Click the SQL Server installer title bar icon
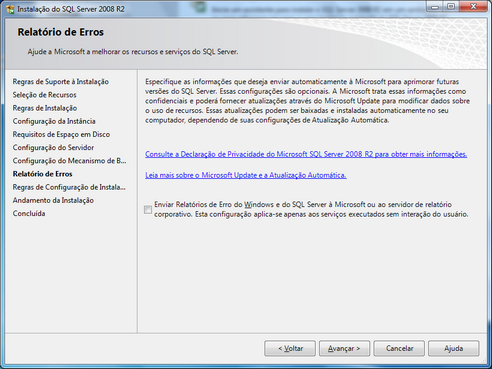This screenshot has height=369, width=492. click(10, 9)
